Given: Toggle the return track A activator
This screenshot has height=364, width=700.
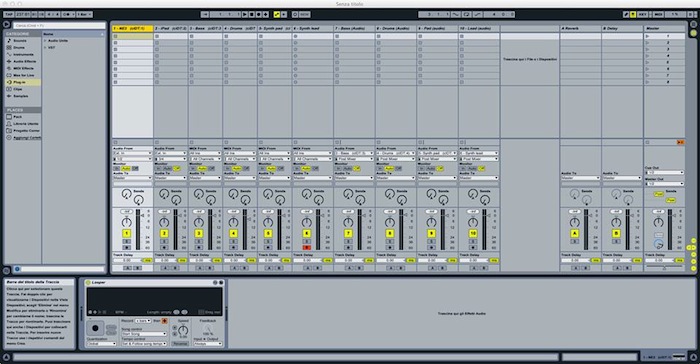Looking at the screenshot, I should [575, 233].
